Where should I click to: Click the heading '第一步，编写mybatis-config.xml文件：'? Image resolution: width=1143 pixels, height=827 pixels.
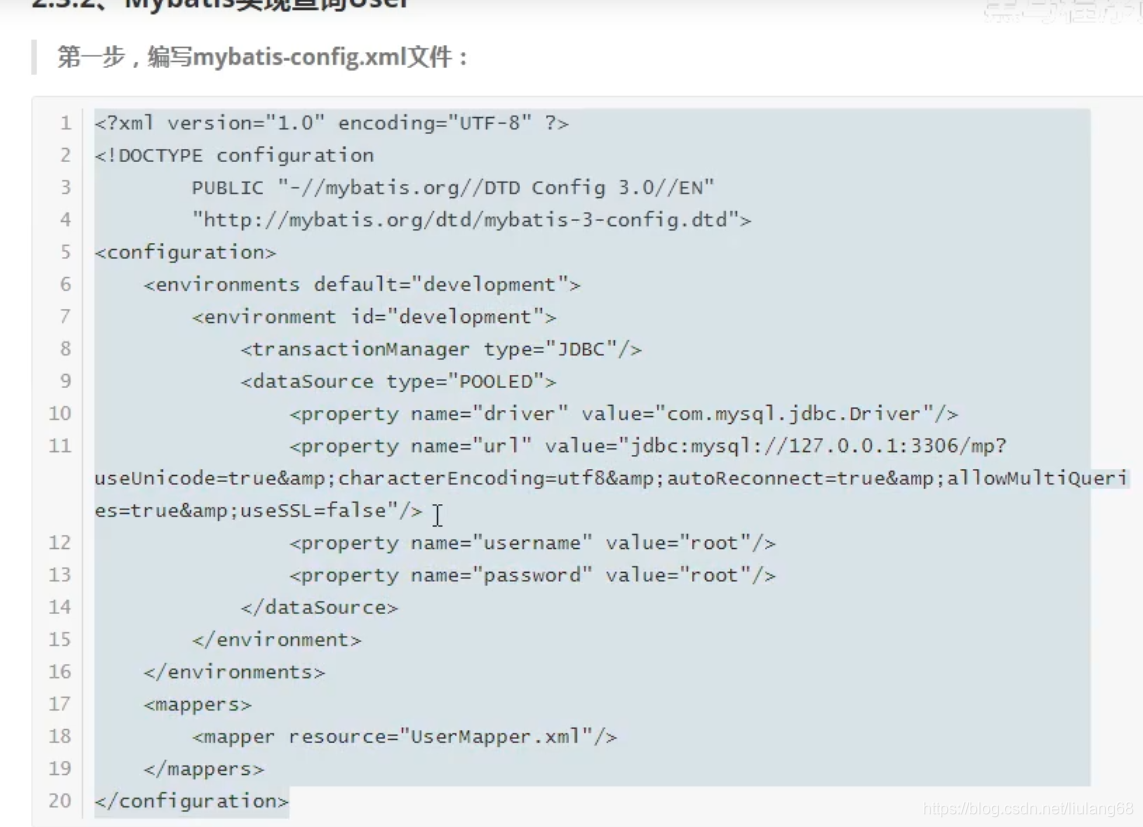262,57
